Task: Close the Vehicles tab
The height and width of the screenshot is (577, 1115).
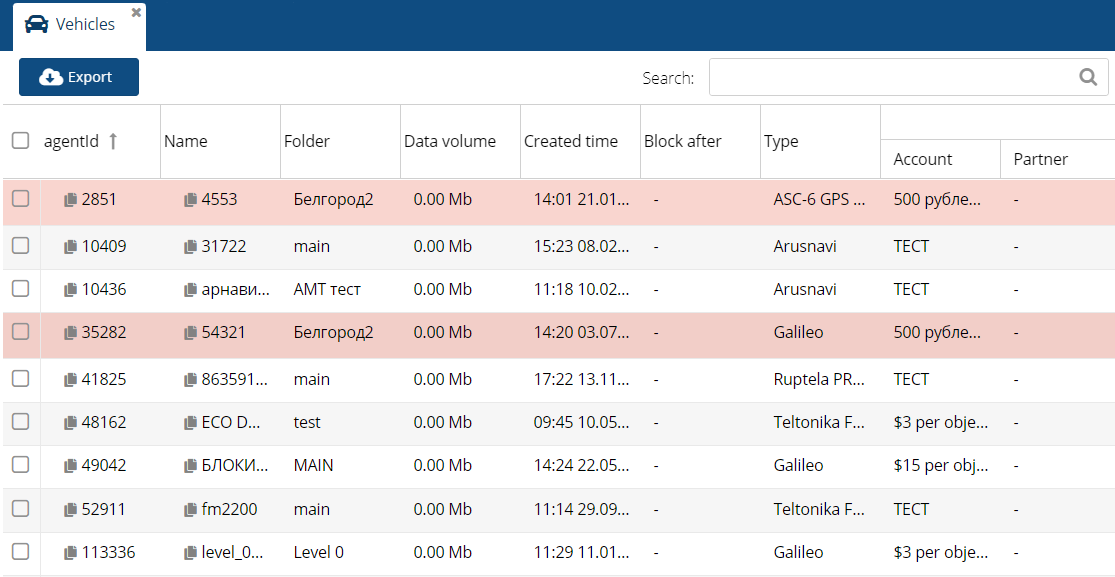Action: 136,12
